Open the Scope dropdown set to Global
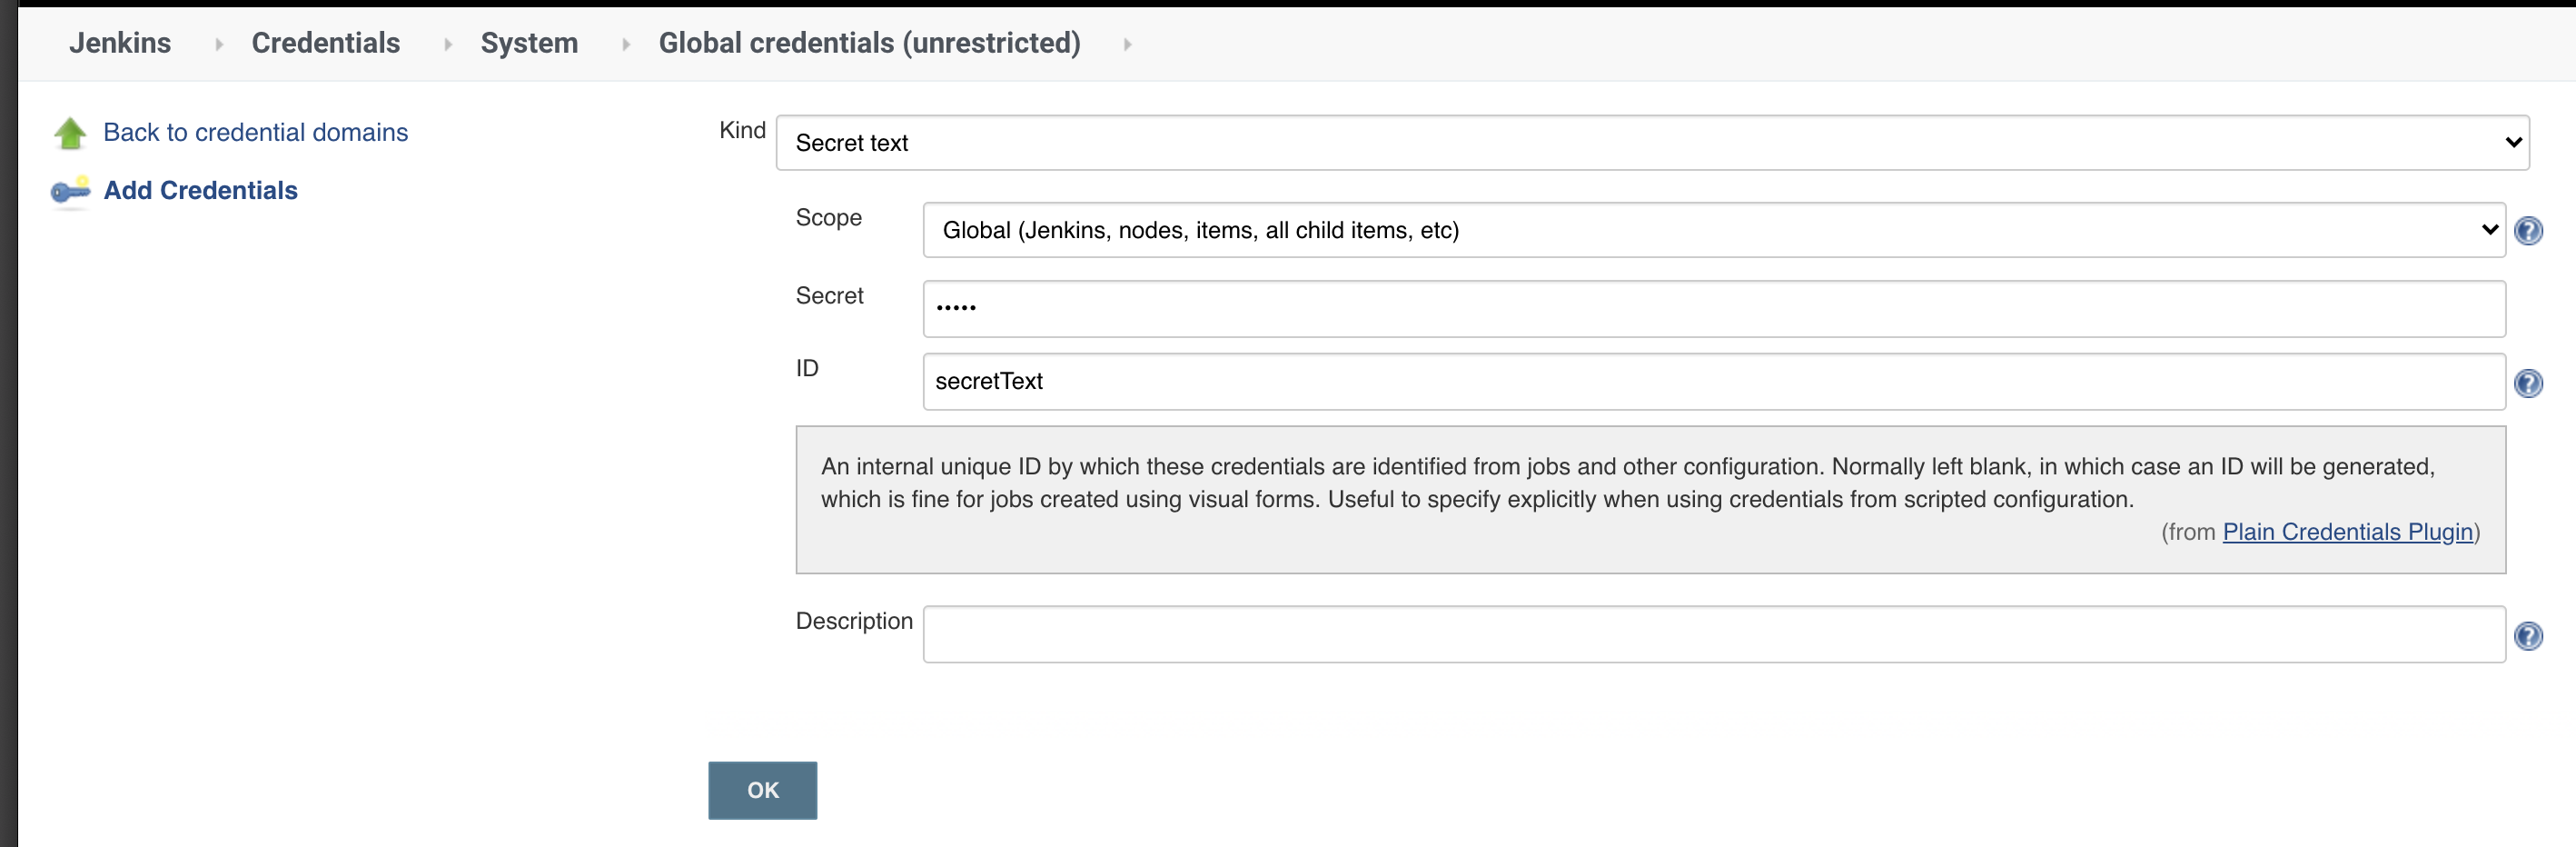This screenshot has width=2576, height=847. pyautogui.click(x=1713, y=230)
